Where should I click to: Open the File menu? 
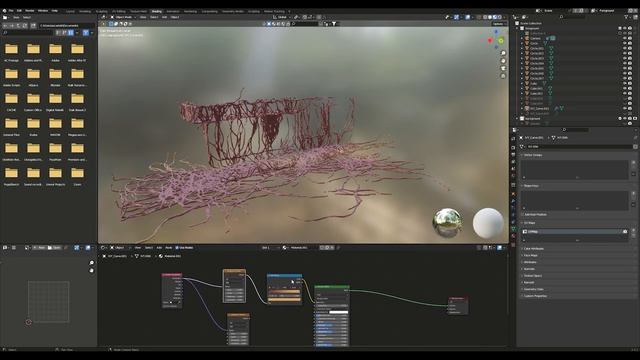[x=11, y=11]
